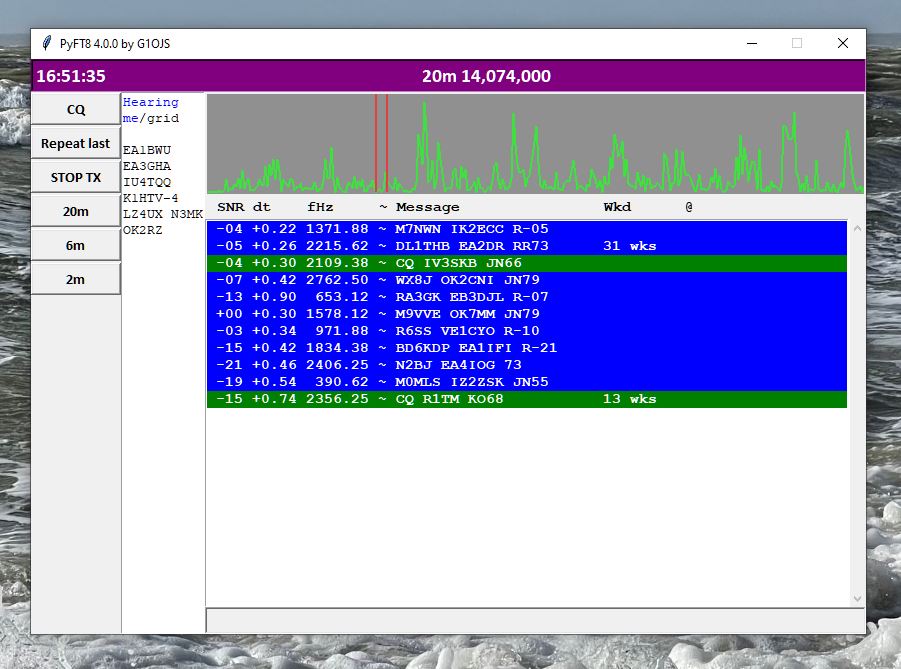Close the PyFT8 window
Image resolution: width=901 pixels, height=669 pixels.
coord(842,43)
